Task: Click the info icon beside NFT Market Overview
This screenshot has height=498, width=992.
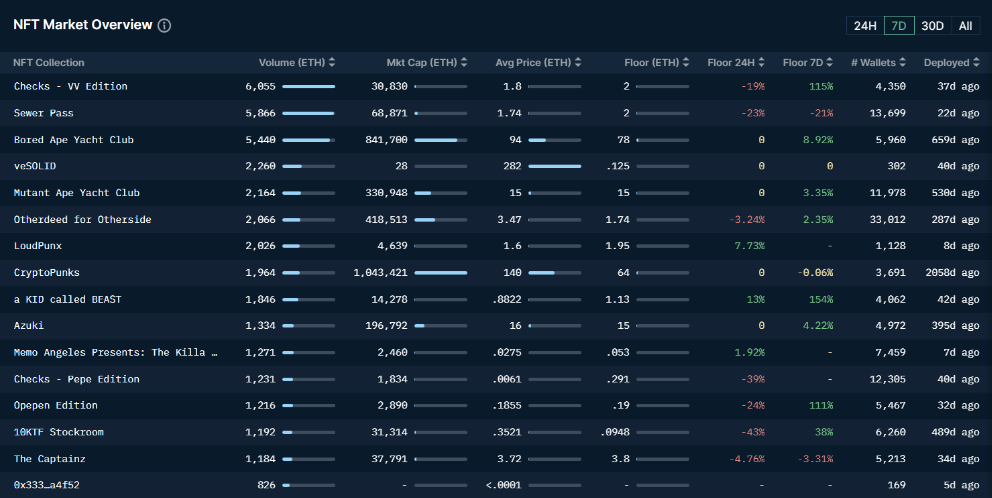Action: [x=164, y=25]
